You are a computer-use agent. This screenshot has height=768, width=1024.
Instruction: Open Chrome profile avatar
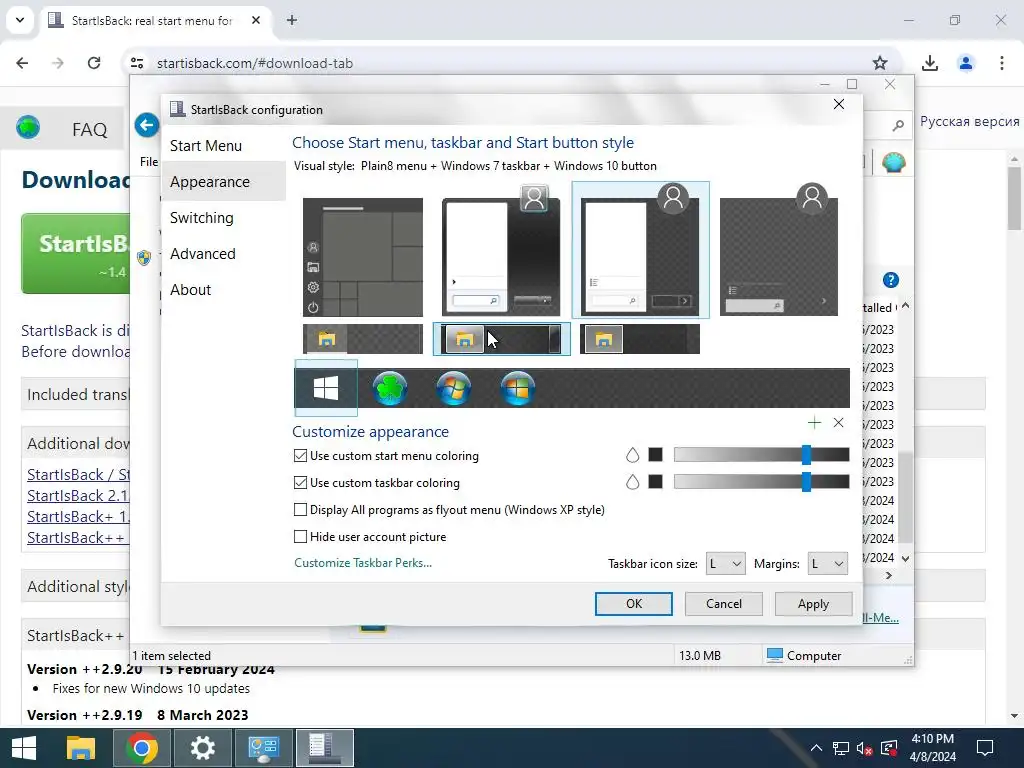point(965,63)
